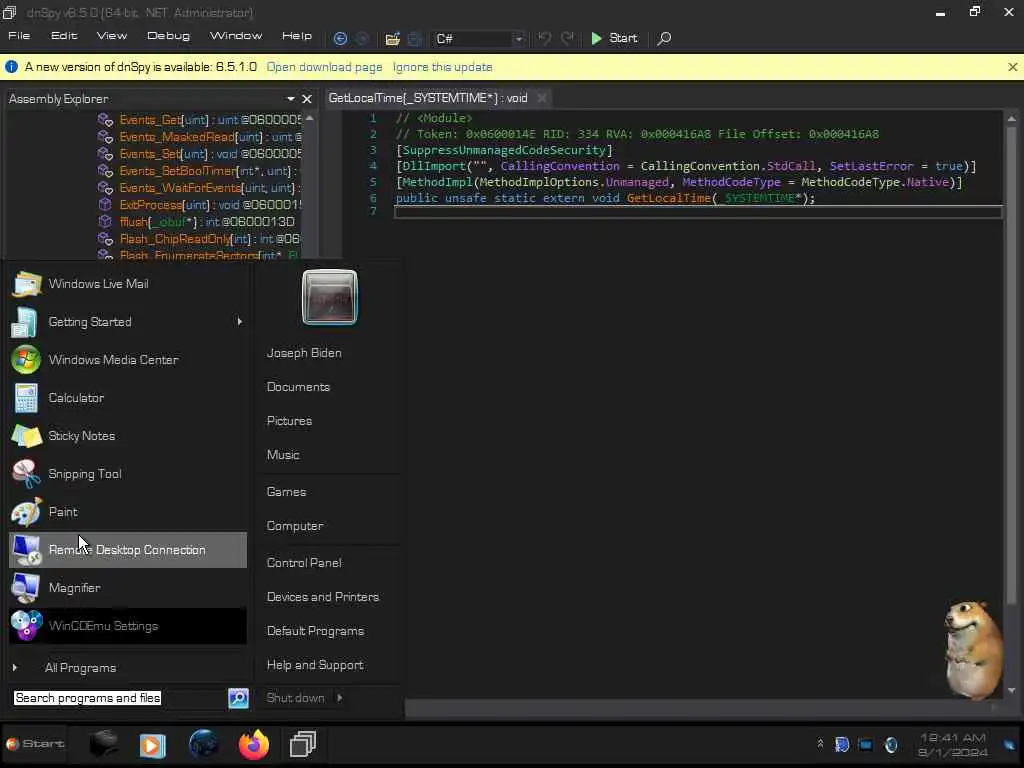Screen dimensions: 1024x768
Task: Dismiss the yellow update notification bar
Action: click(x=1012, y=67)
